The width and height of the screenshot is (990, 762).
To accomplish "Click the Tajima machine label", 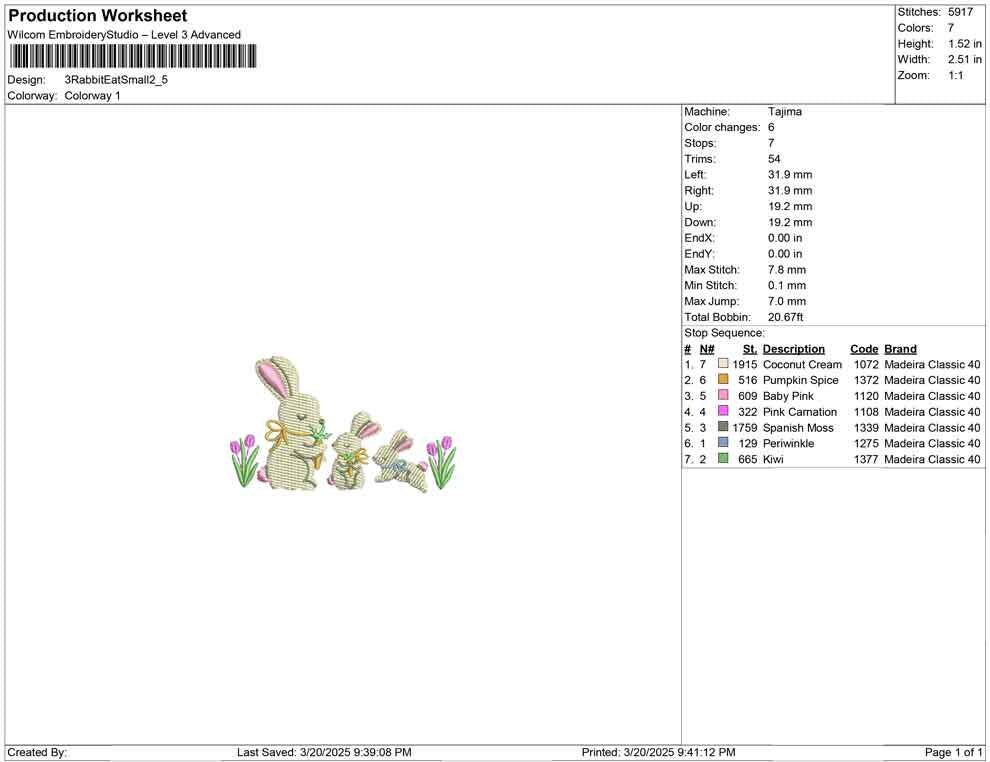I will pyautogui.click(x=785, y=111).
